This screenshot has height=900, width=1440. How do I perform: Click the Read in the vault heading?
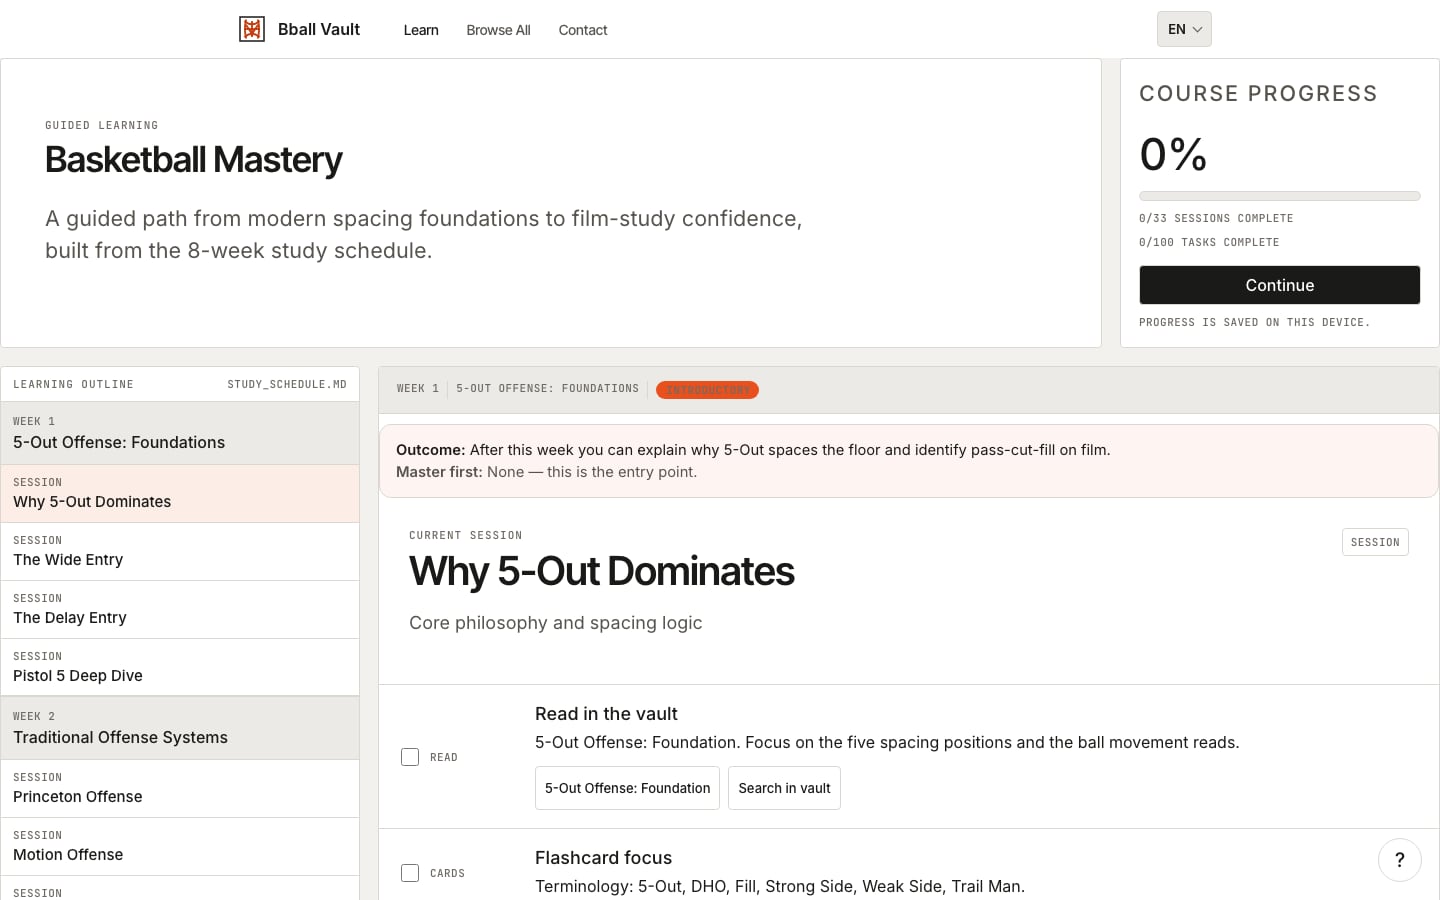click(606, 714)
